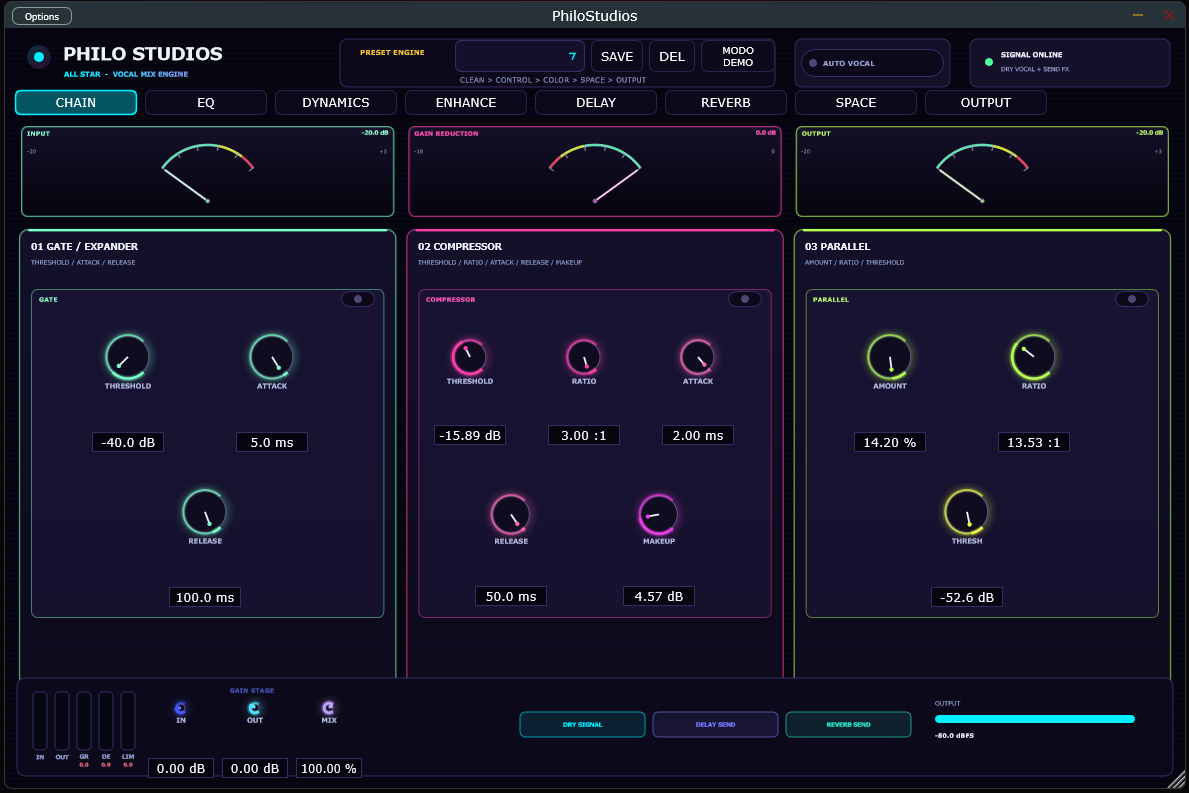Click the DEL preset button
Image resolution: width=1189 pixels, height=793 pixels.
(x=672, y=56)
